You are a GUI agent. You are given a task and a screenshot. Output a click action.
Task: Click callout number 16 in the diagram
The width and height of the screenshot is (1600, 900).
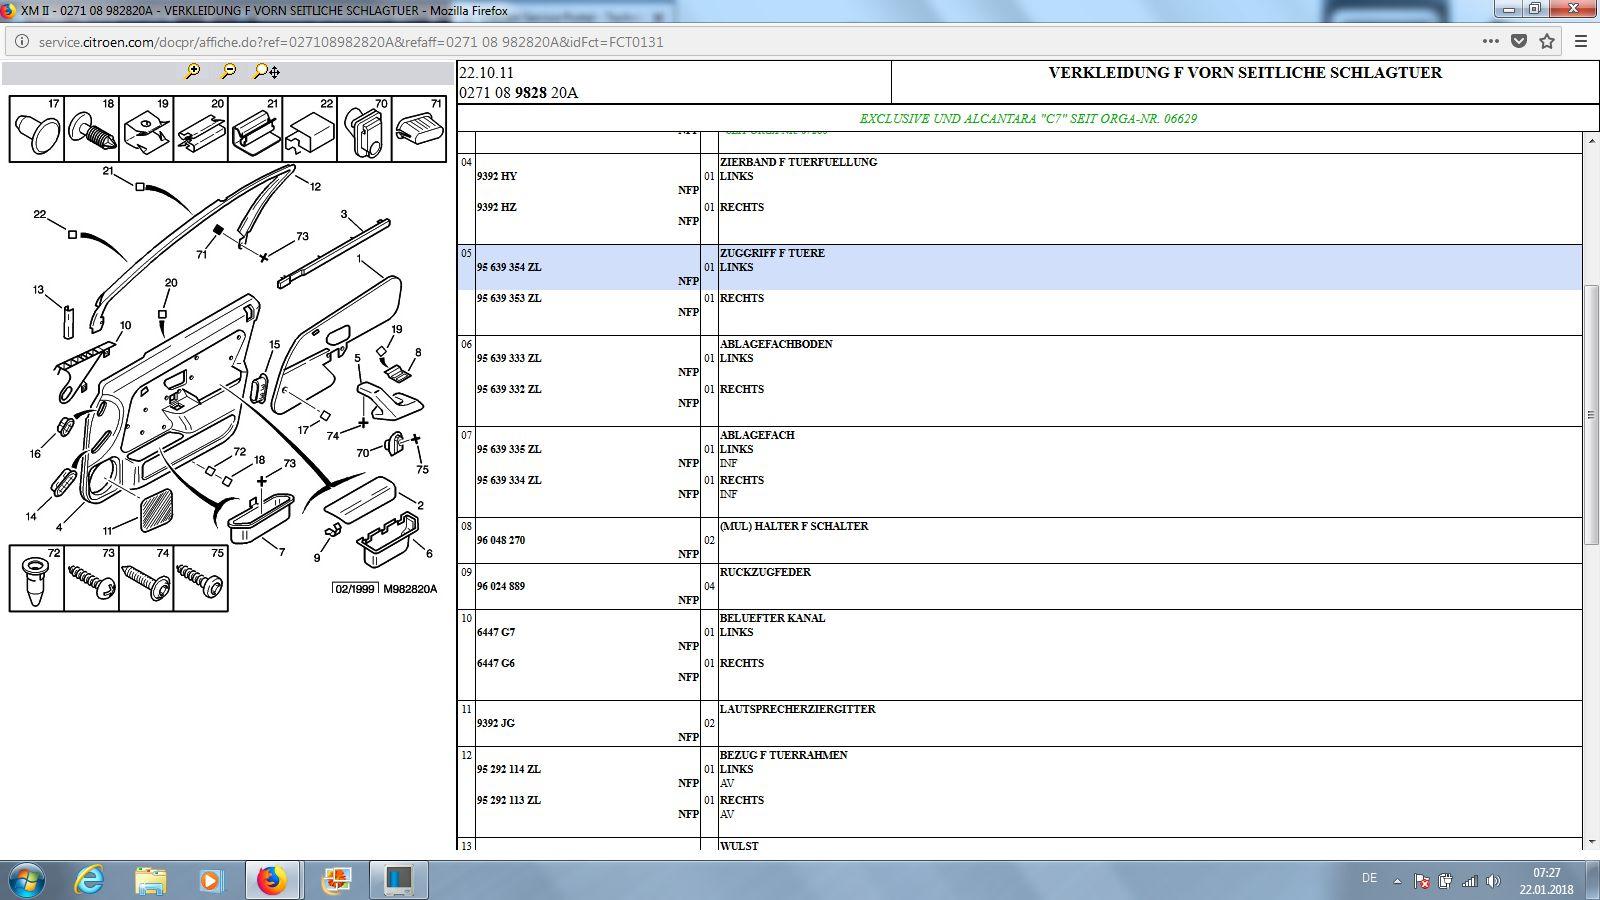click(35, 454)
